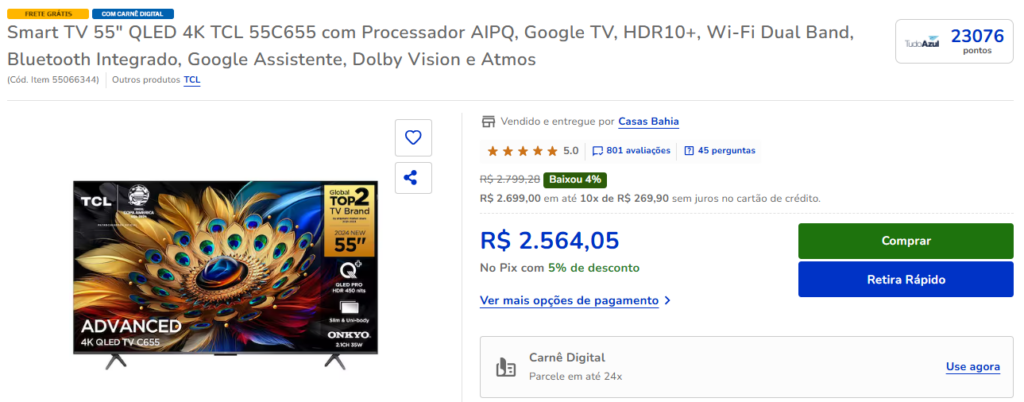Add TV to favorites with heart icon
This screenshot has width=1024, height=402.
tap(413, 138)
